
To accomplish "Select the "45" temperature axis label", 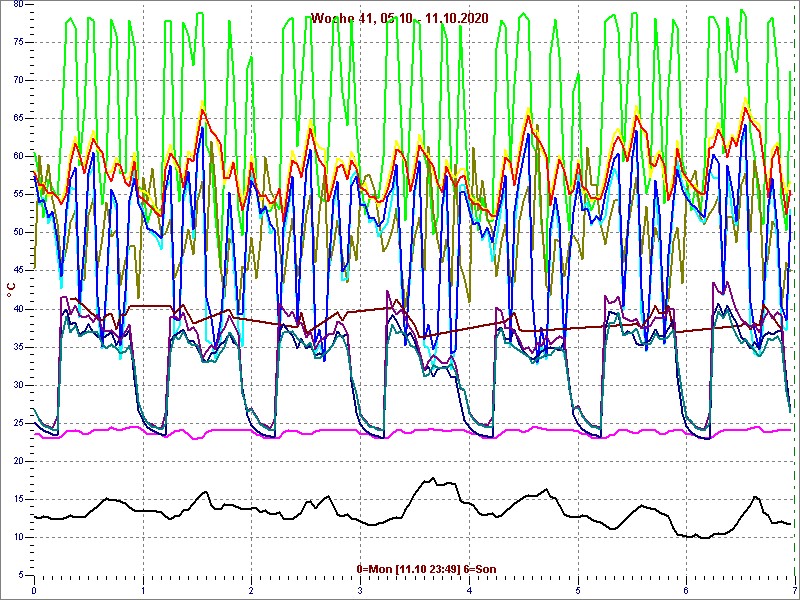I will click(x=18, y=271).
